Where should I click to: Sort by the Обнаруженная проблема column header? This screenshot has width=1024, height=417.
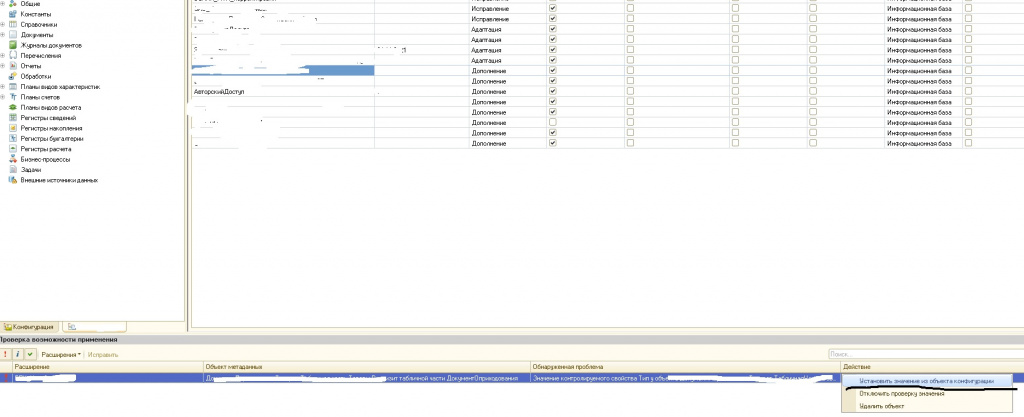point(686,367)
